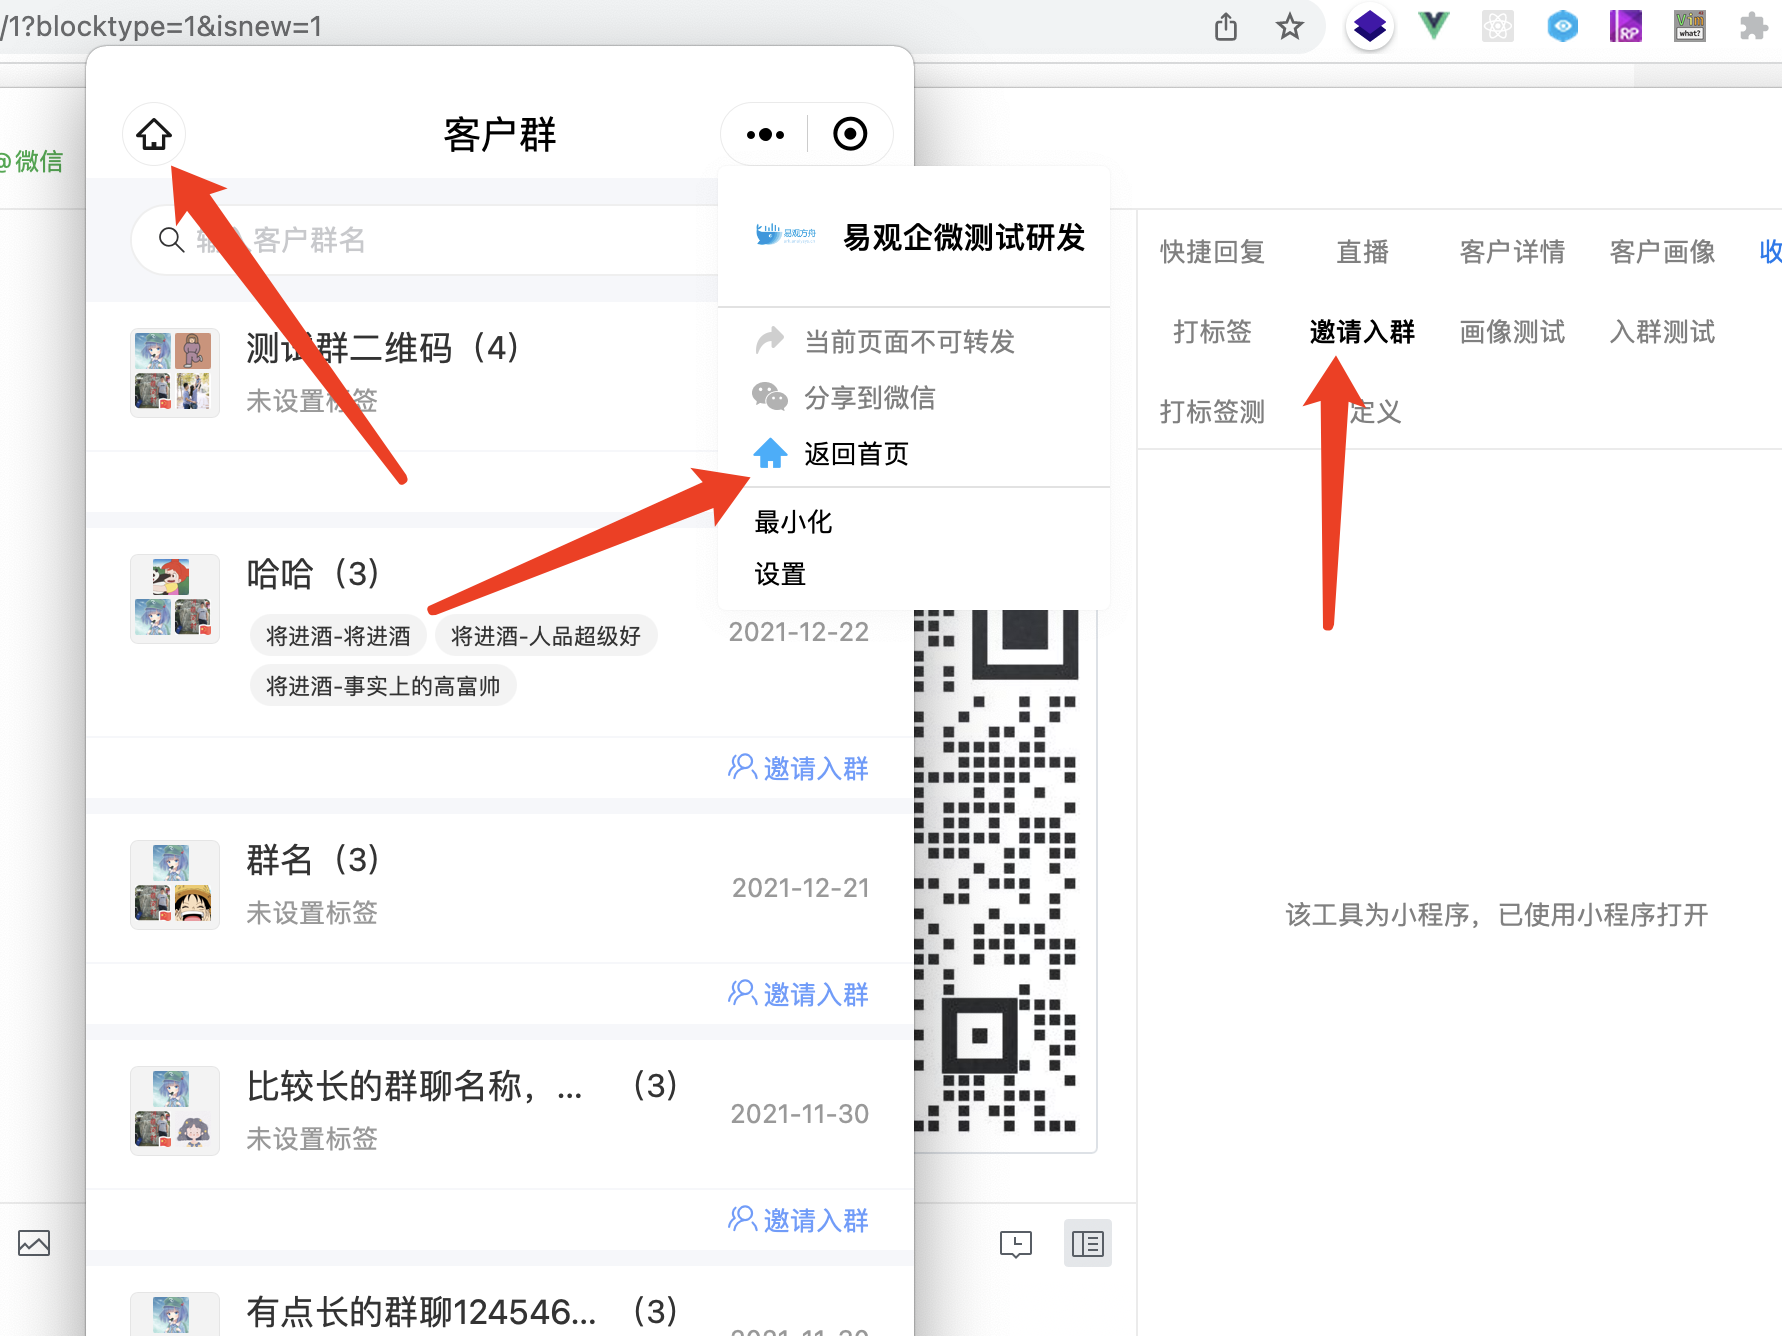Click the forward arrow icon beside 当前页面不可转发
The height and width of the screenshot is (1336, 1782).
coord(770,341)
